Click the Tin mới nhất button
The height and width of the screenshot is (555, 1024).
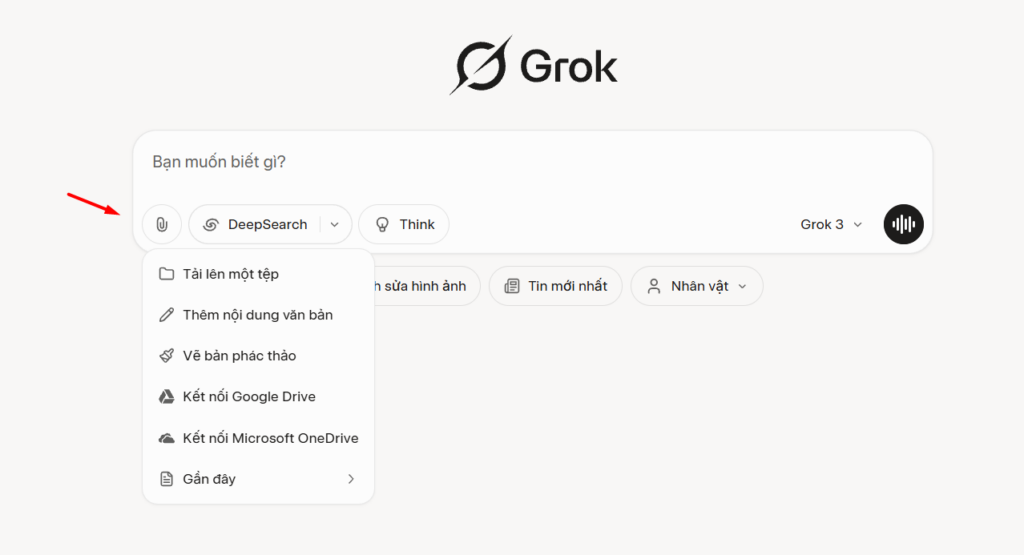[x=556, y=286]
